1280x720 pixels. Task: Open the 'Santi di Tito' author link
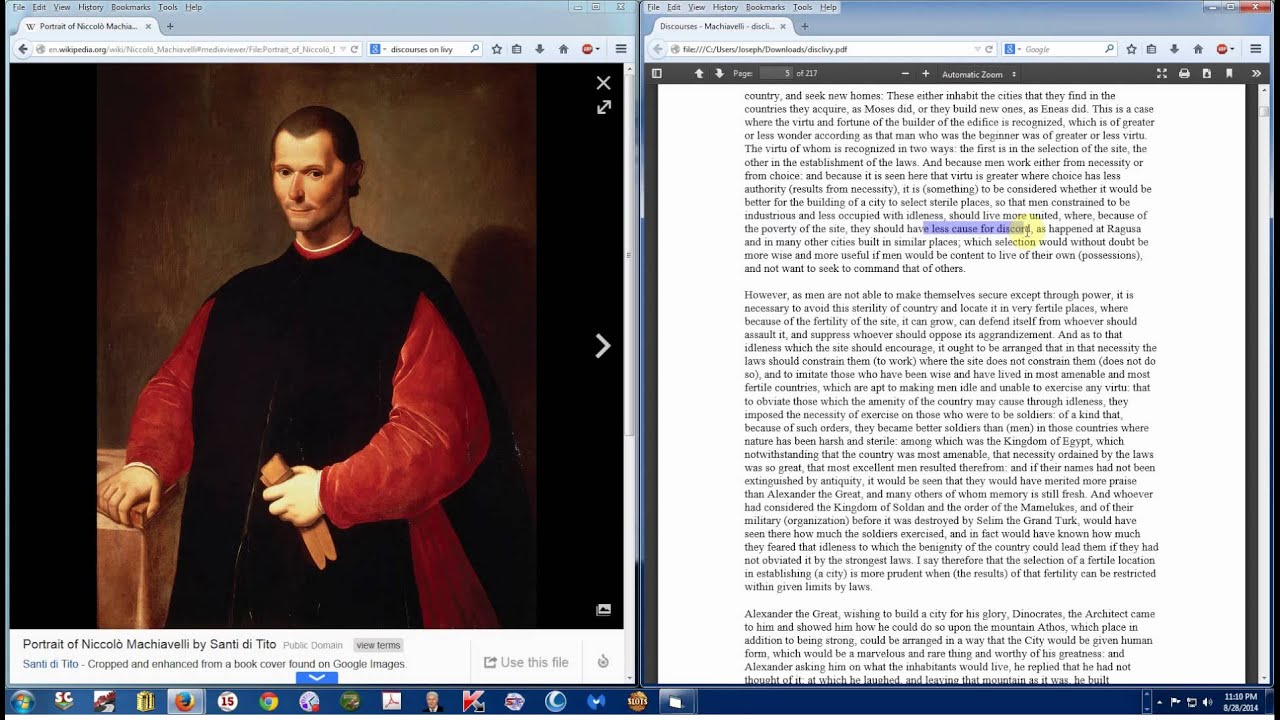tap(50, 663)
